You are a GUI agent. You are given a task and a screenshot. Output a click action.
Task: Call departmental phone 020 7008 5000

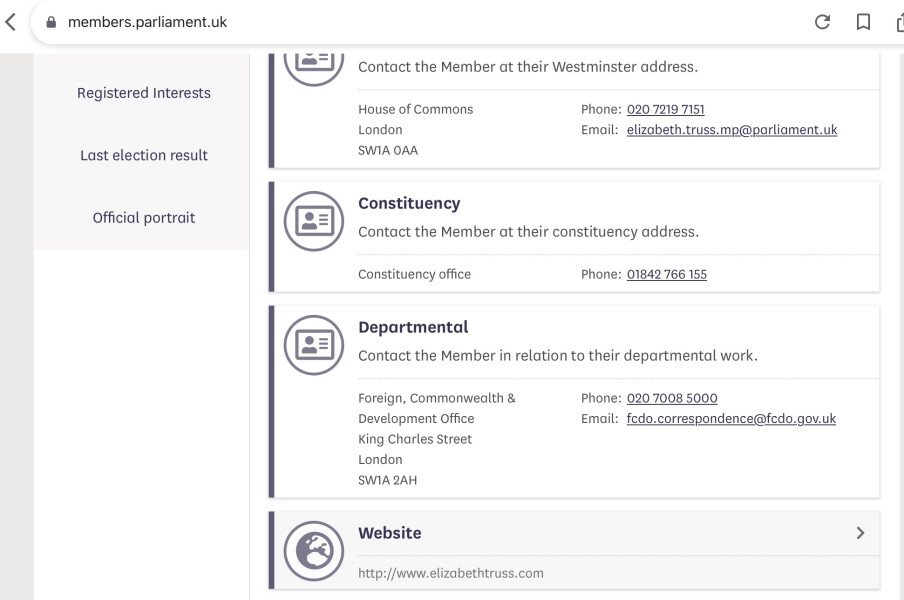(672, 398)
